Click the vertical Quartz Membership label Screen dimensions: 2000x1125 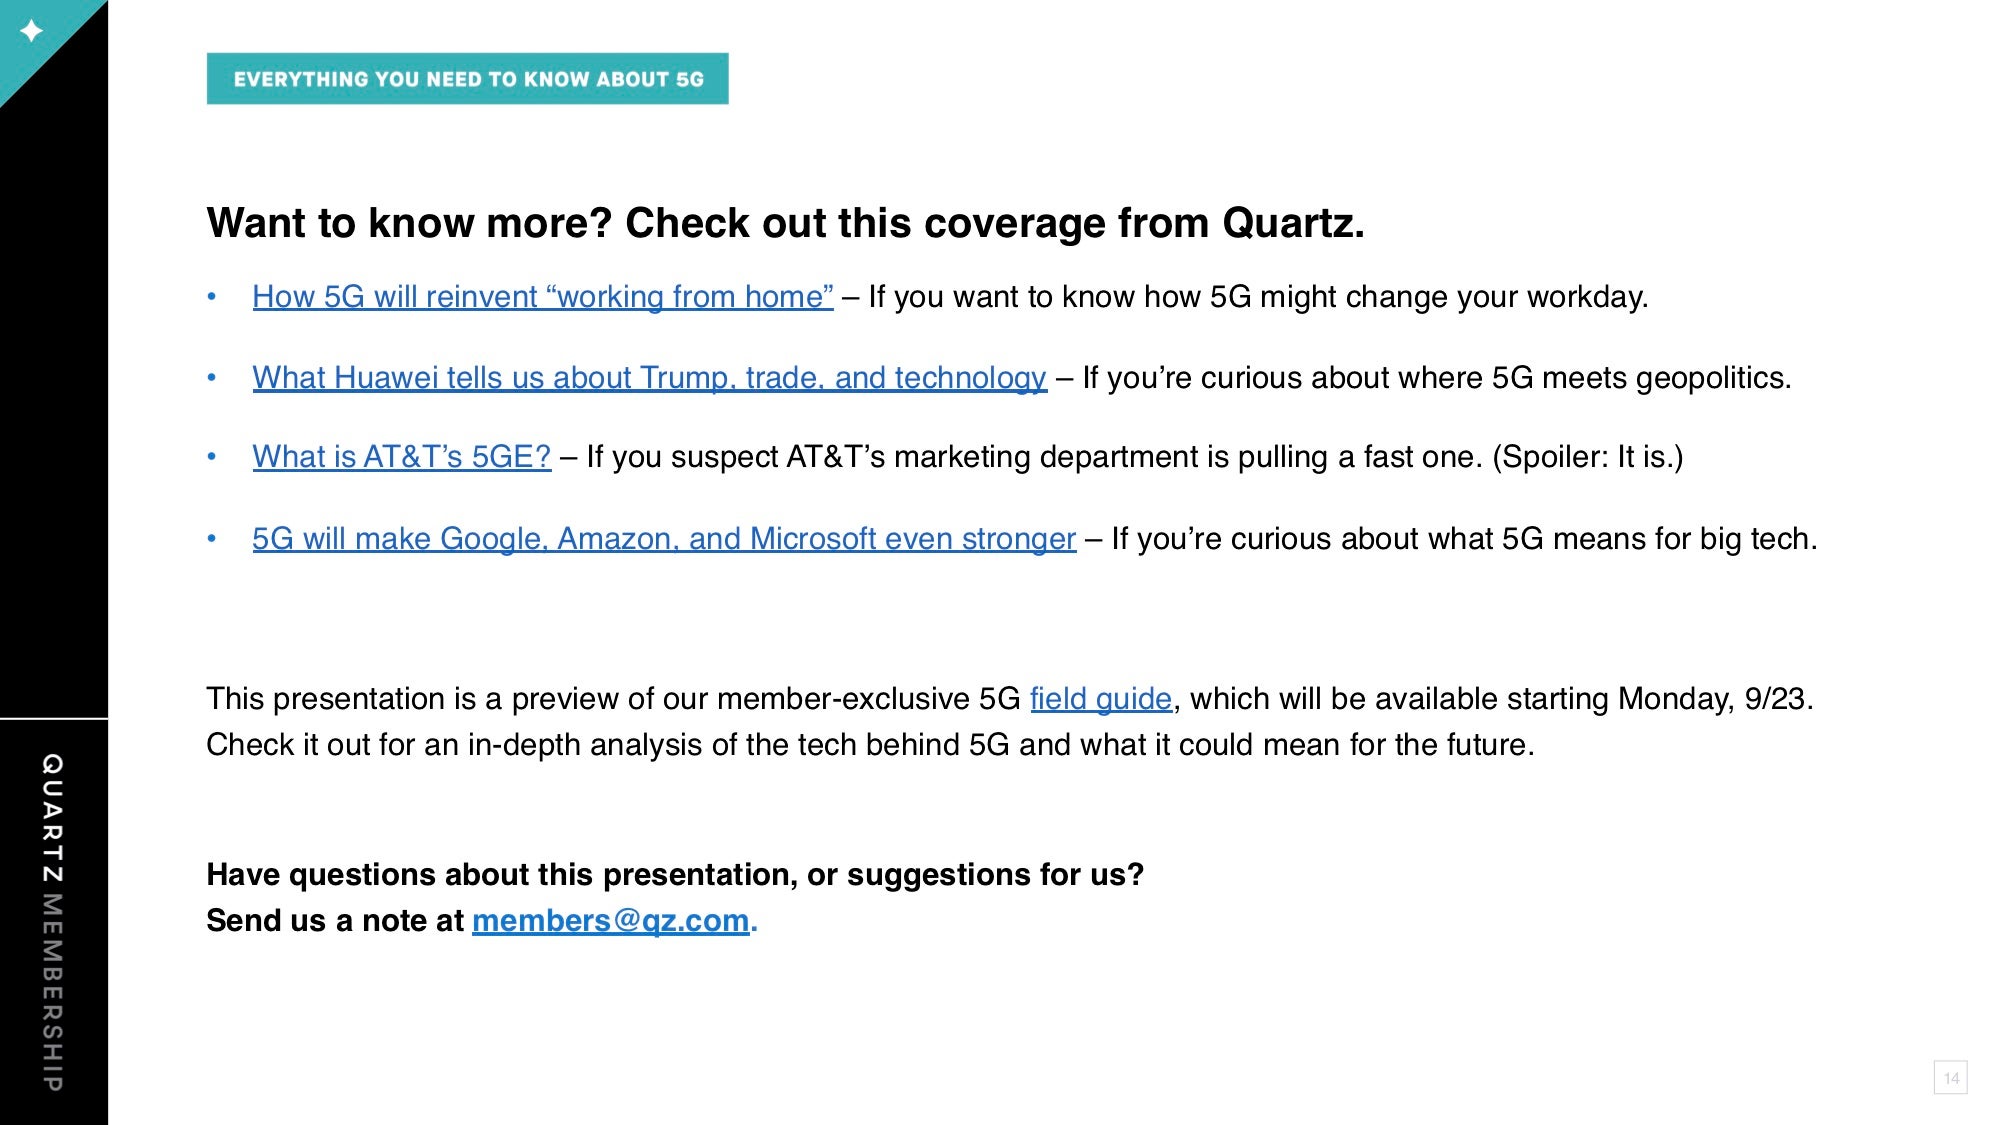tap(53, 922)
